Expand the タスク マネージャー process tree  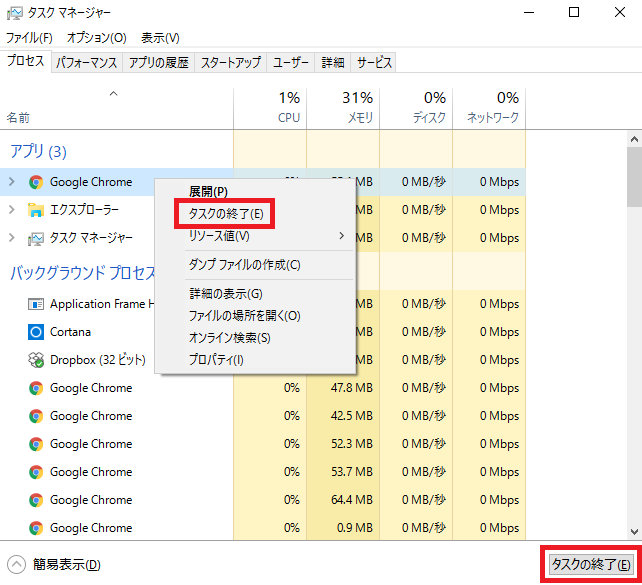[12, 238]
